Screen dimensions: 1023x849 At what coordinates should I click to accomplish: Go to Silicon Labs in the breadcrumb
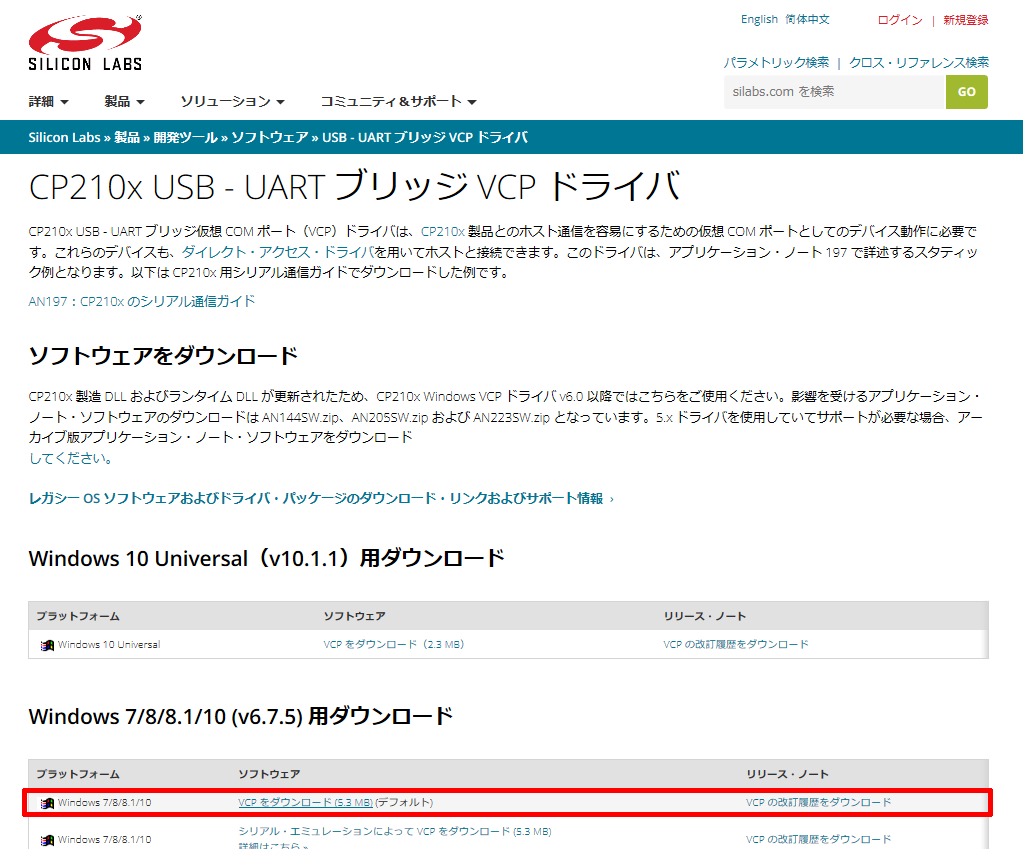click(x=64, y=138)
